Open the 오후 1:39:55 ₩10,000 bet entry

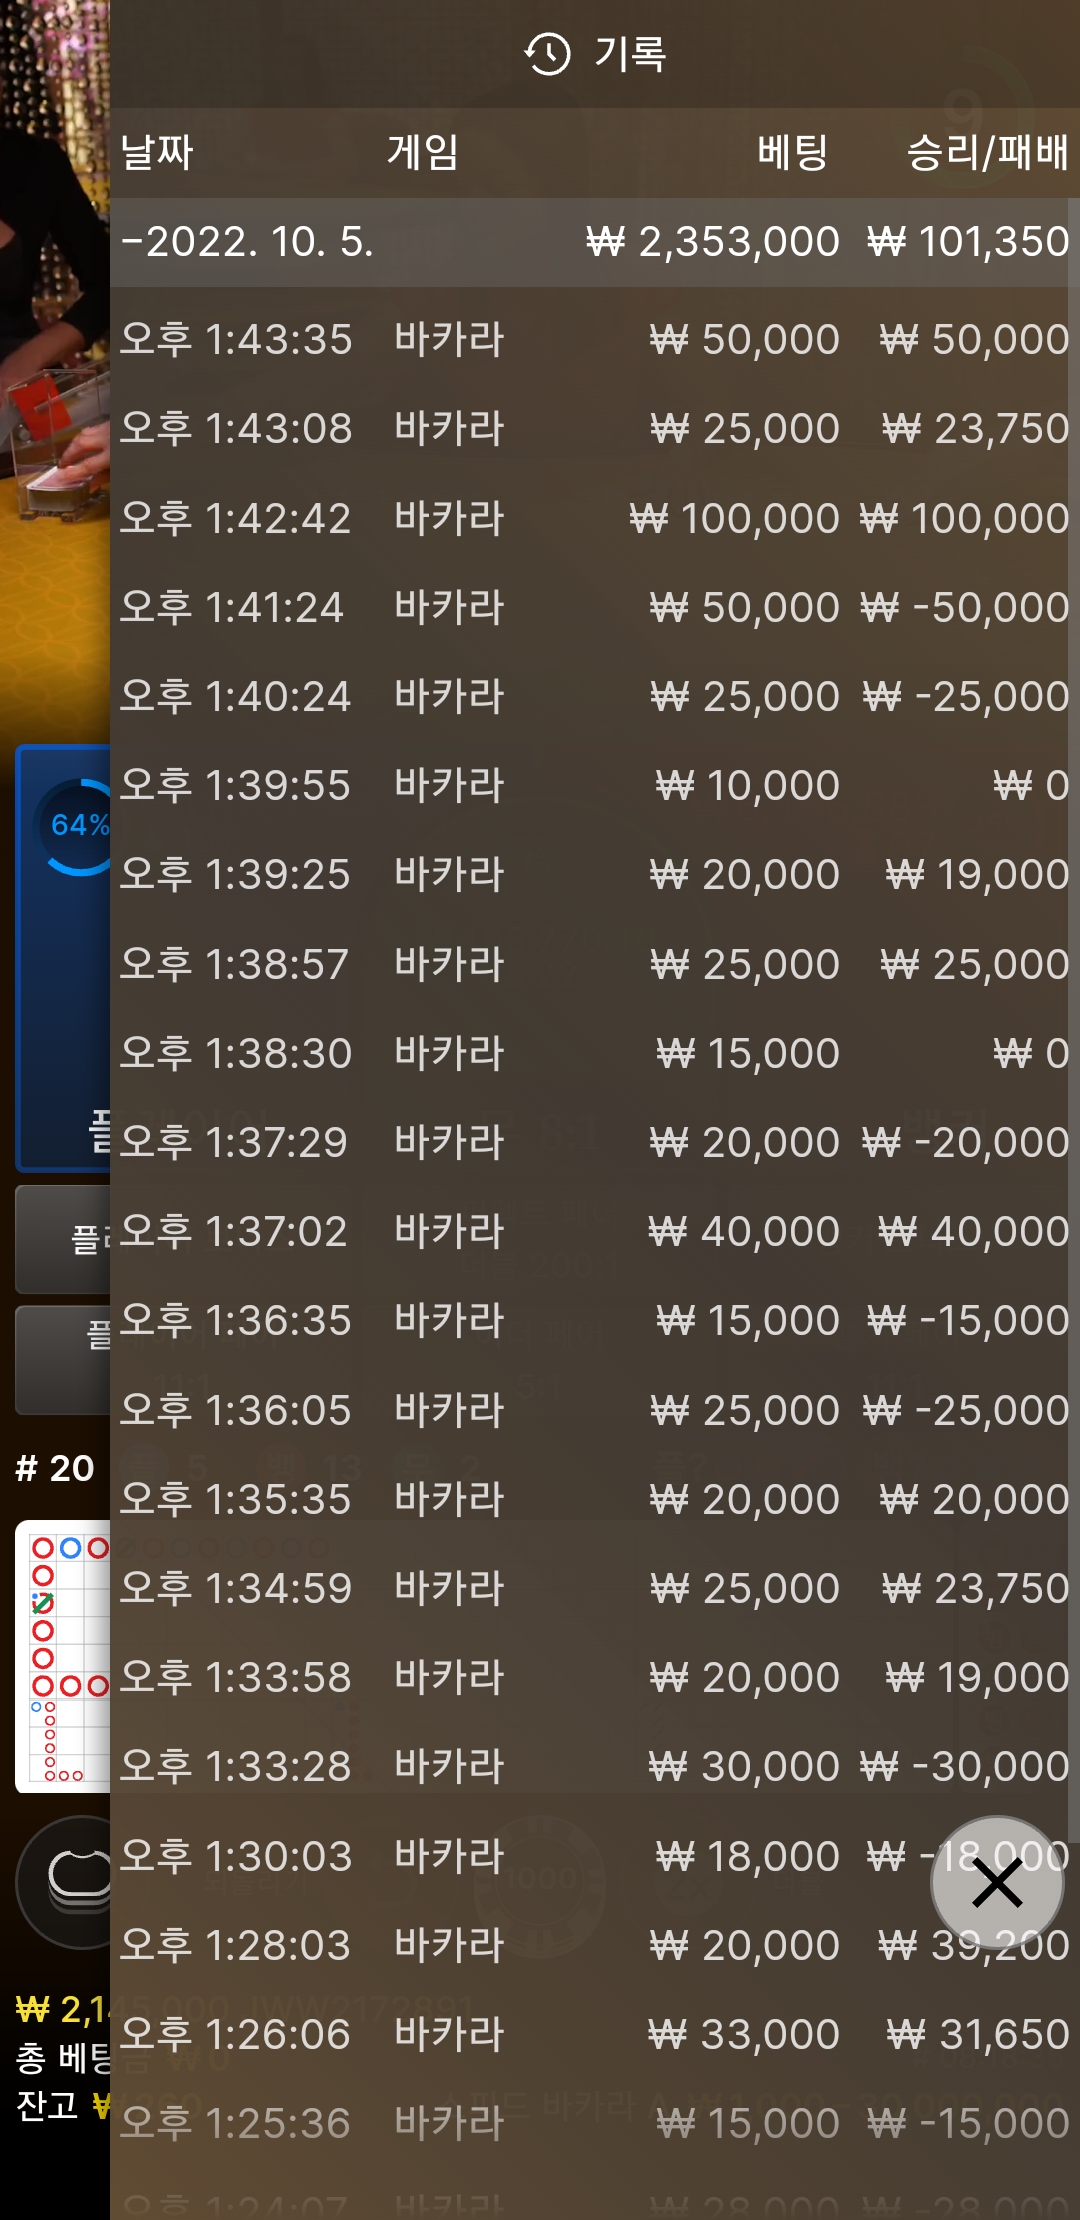coord(595,785)
